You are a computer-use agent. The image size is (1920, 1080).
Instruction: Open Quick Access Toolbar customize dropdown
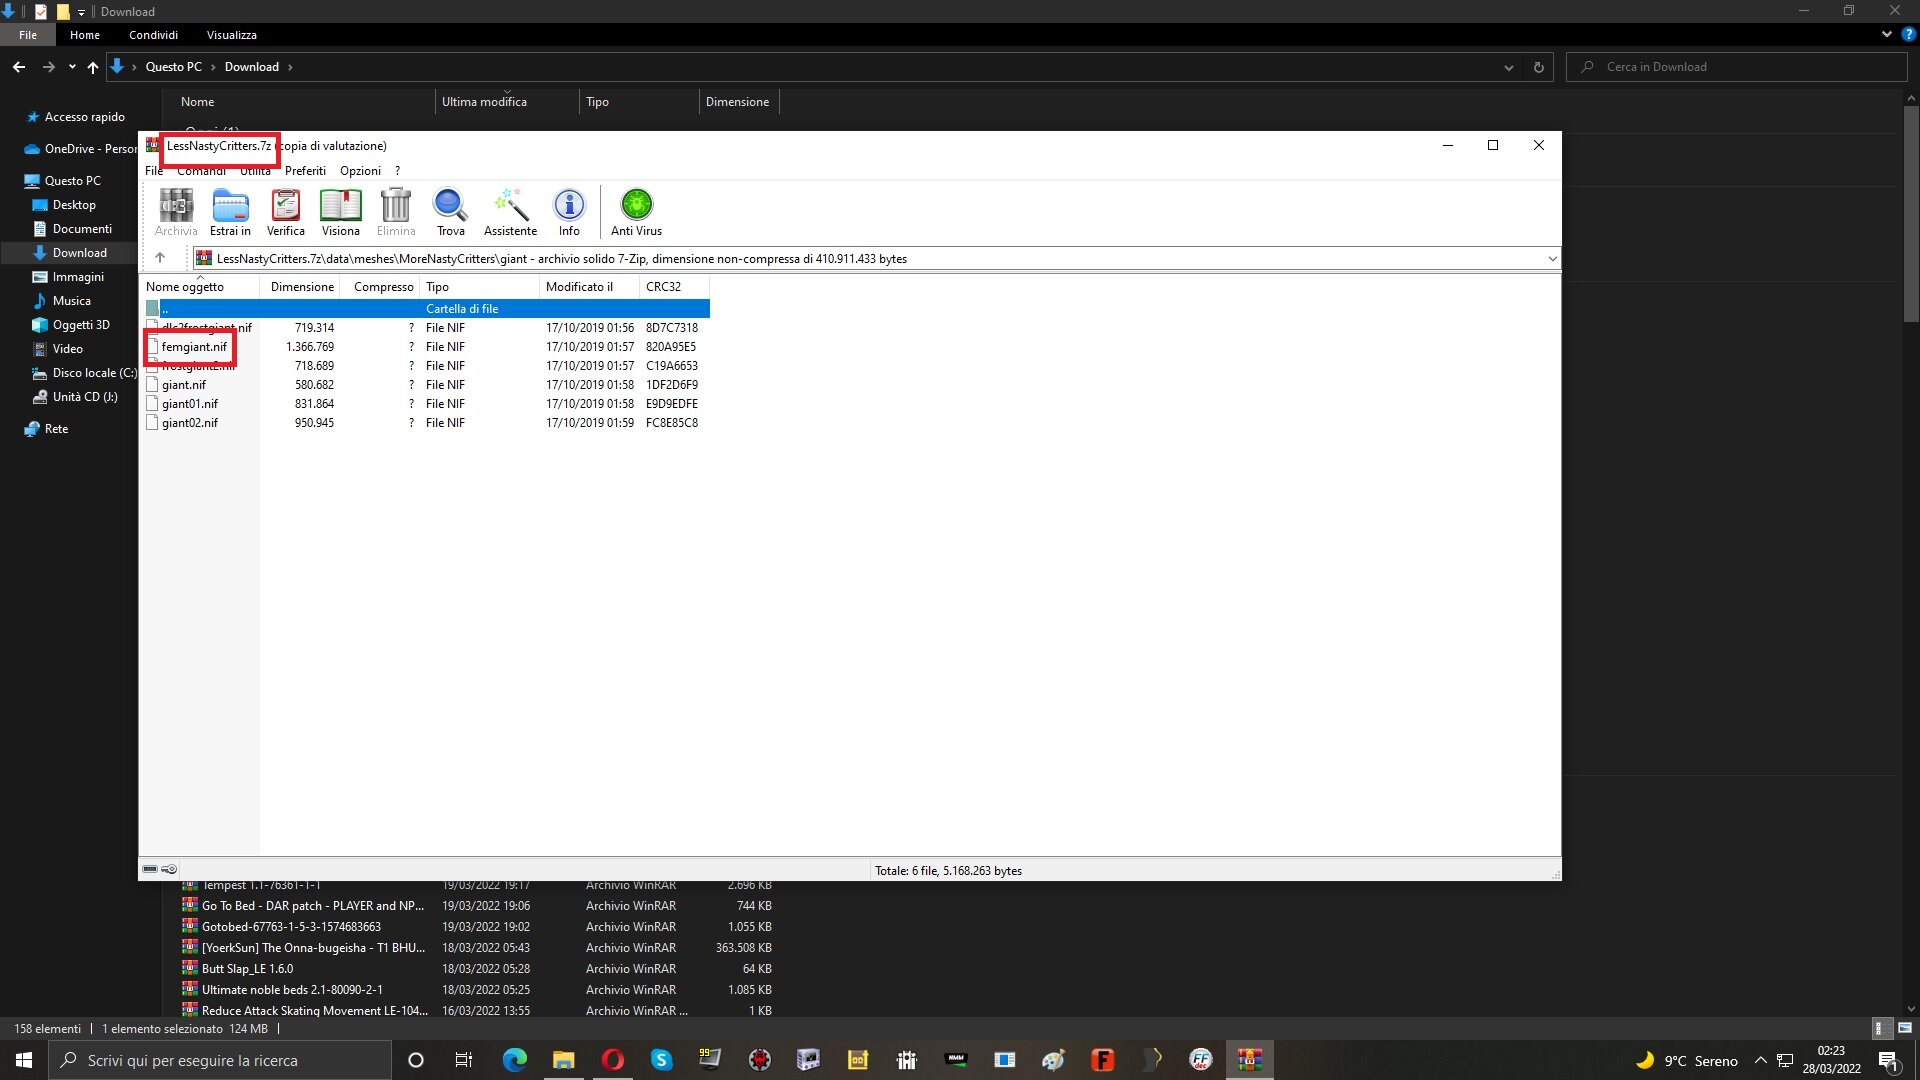[81, 12]
